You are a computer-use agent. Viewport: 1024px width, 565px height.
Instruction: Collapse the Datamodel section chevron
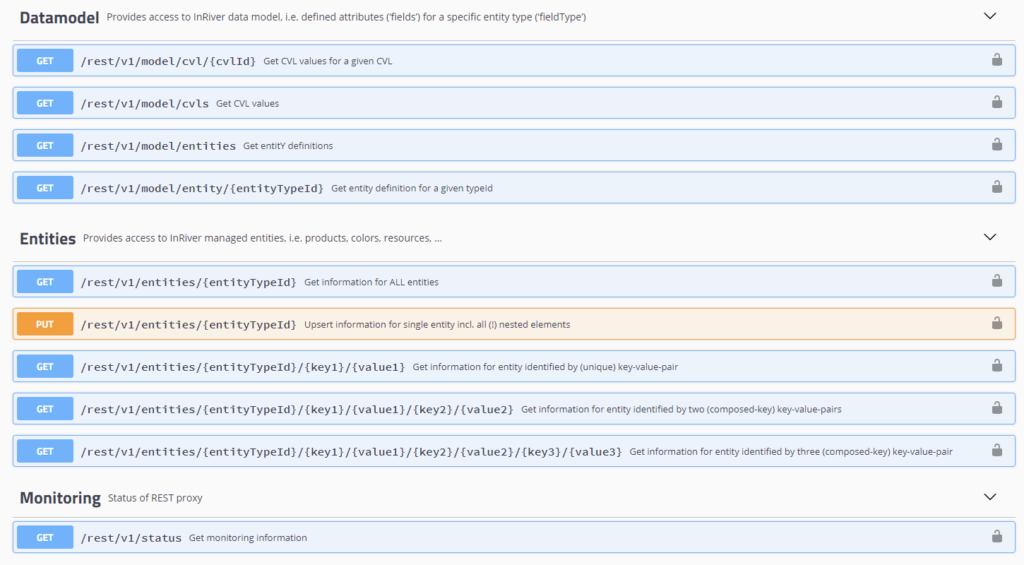coord(990,16)
